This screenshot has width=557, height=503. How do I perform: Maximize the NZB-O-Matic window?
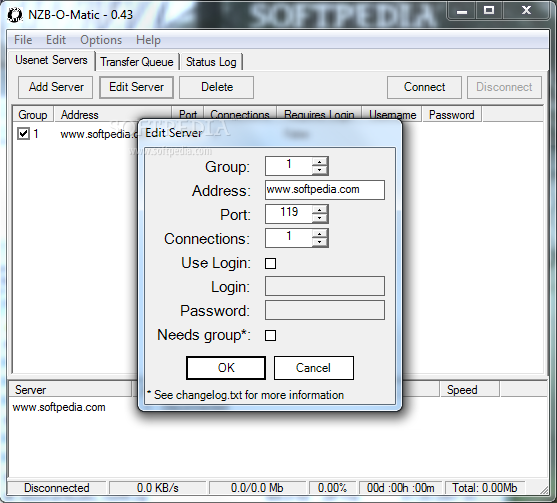[x=489, y=11]
